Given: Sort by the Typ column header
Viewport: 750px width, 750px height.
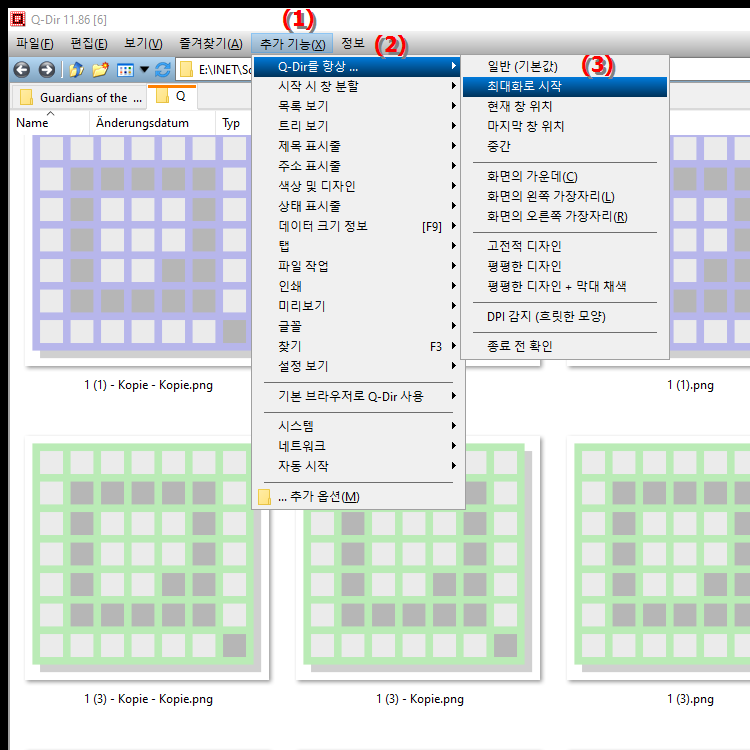Looking at the screenshot, I should tap(233, 123).
